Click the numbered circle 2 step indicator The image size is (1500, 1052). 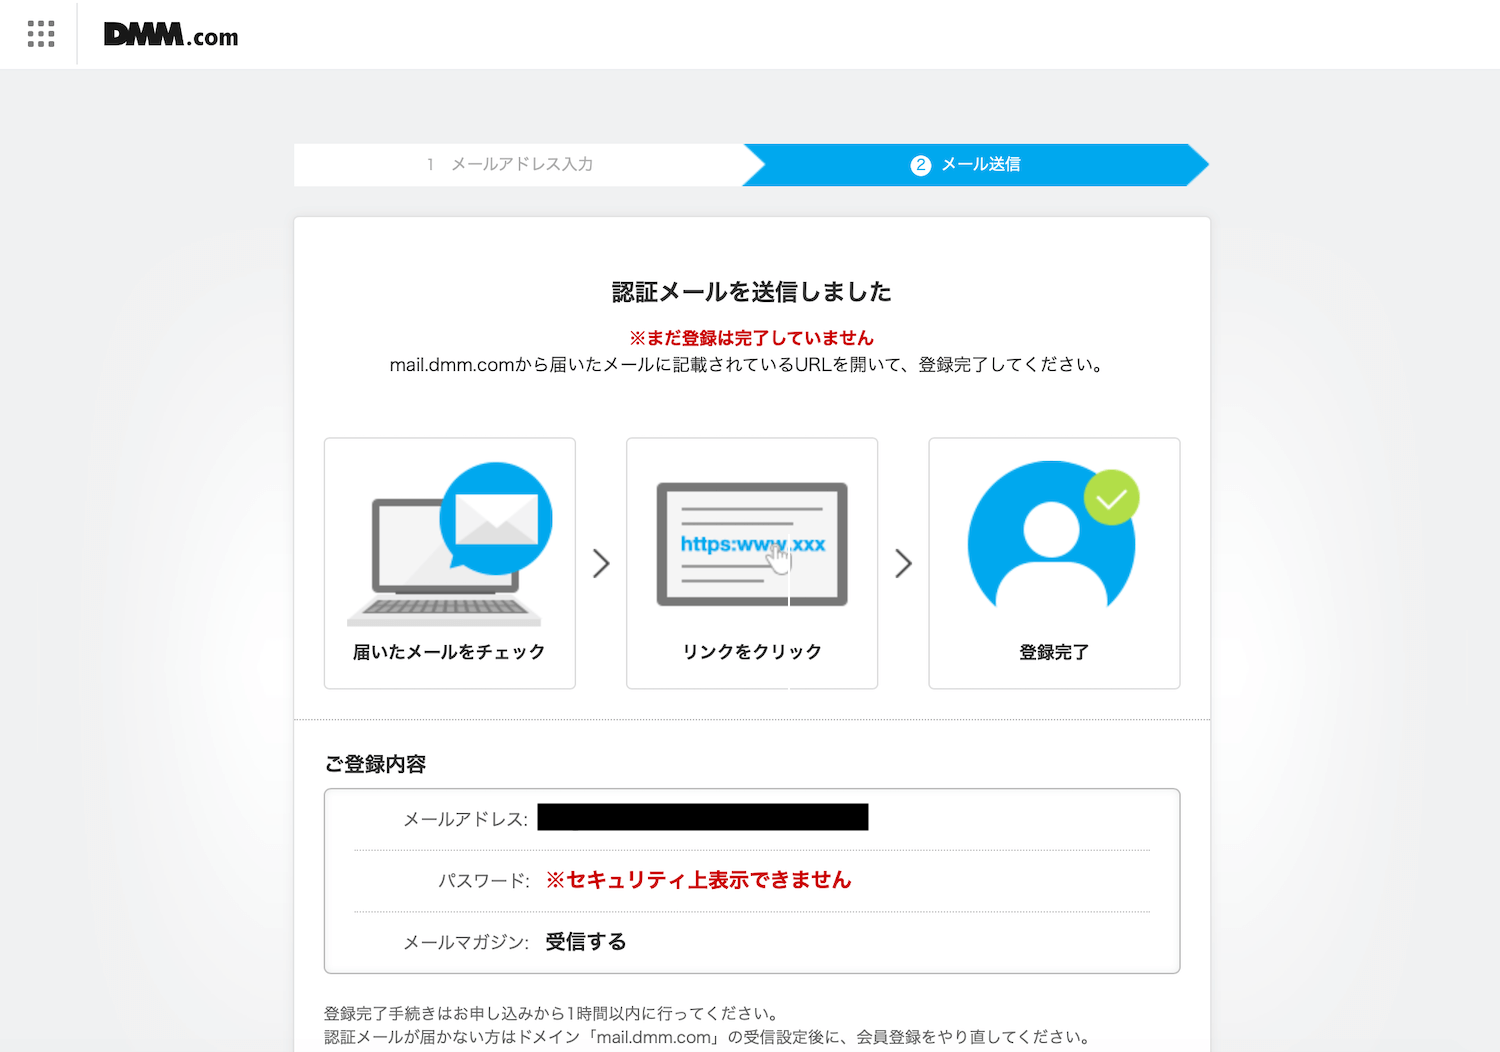coord(919,165)
